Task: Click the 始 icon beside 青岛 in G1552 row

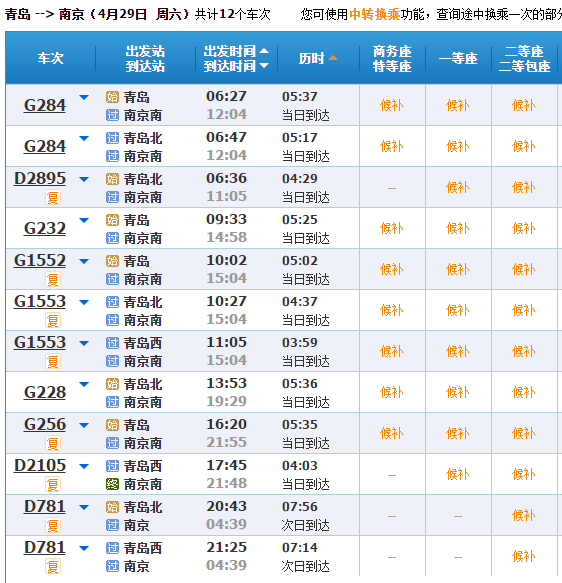Action: tap(112, 261)
